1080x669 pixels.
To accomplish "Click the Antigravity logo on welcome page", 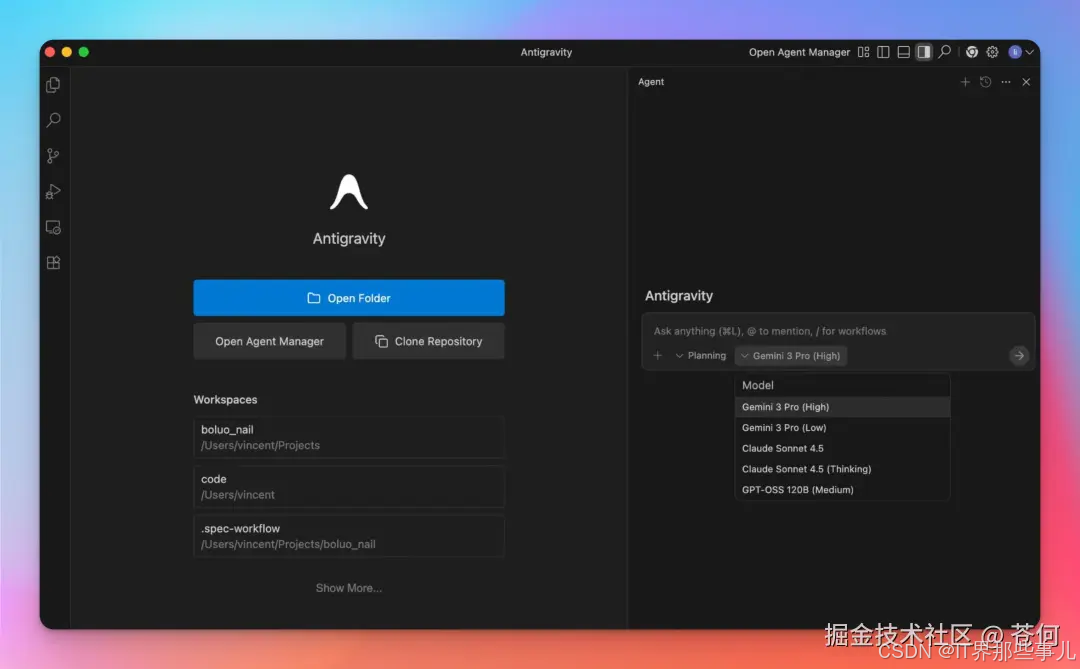I will pyautogui.click(x=349, y=192).
